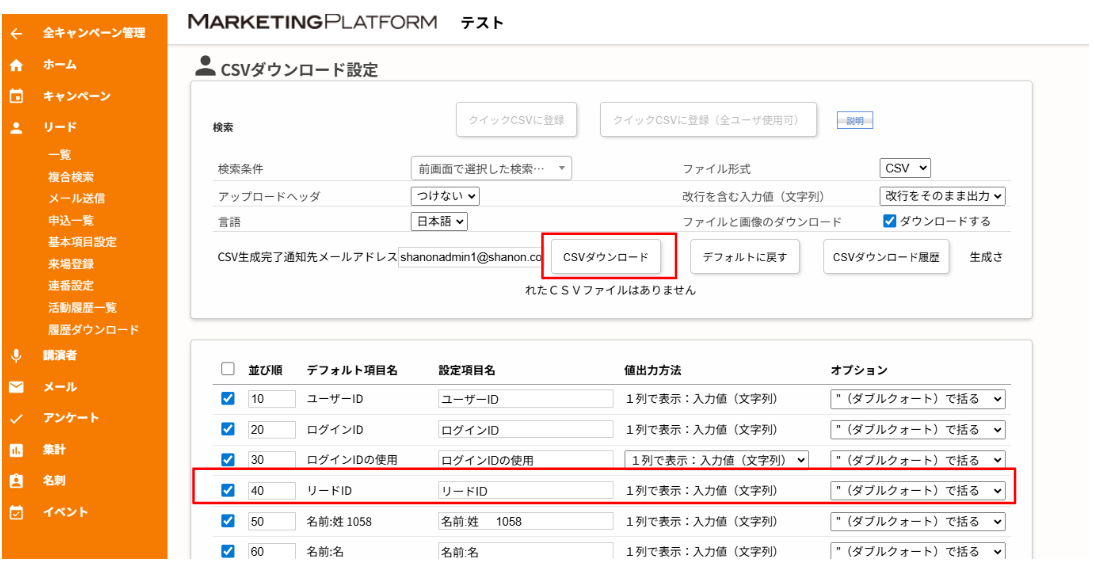
Task: Click the person icon for リード
Action: pos(17,128)
